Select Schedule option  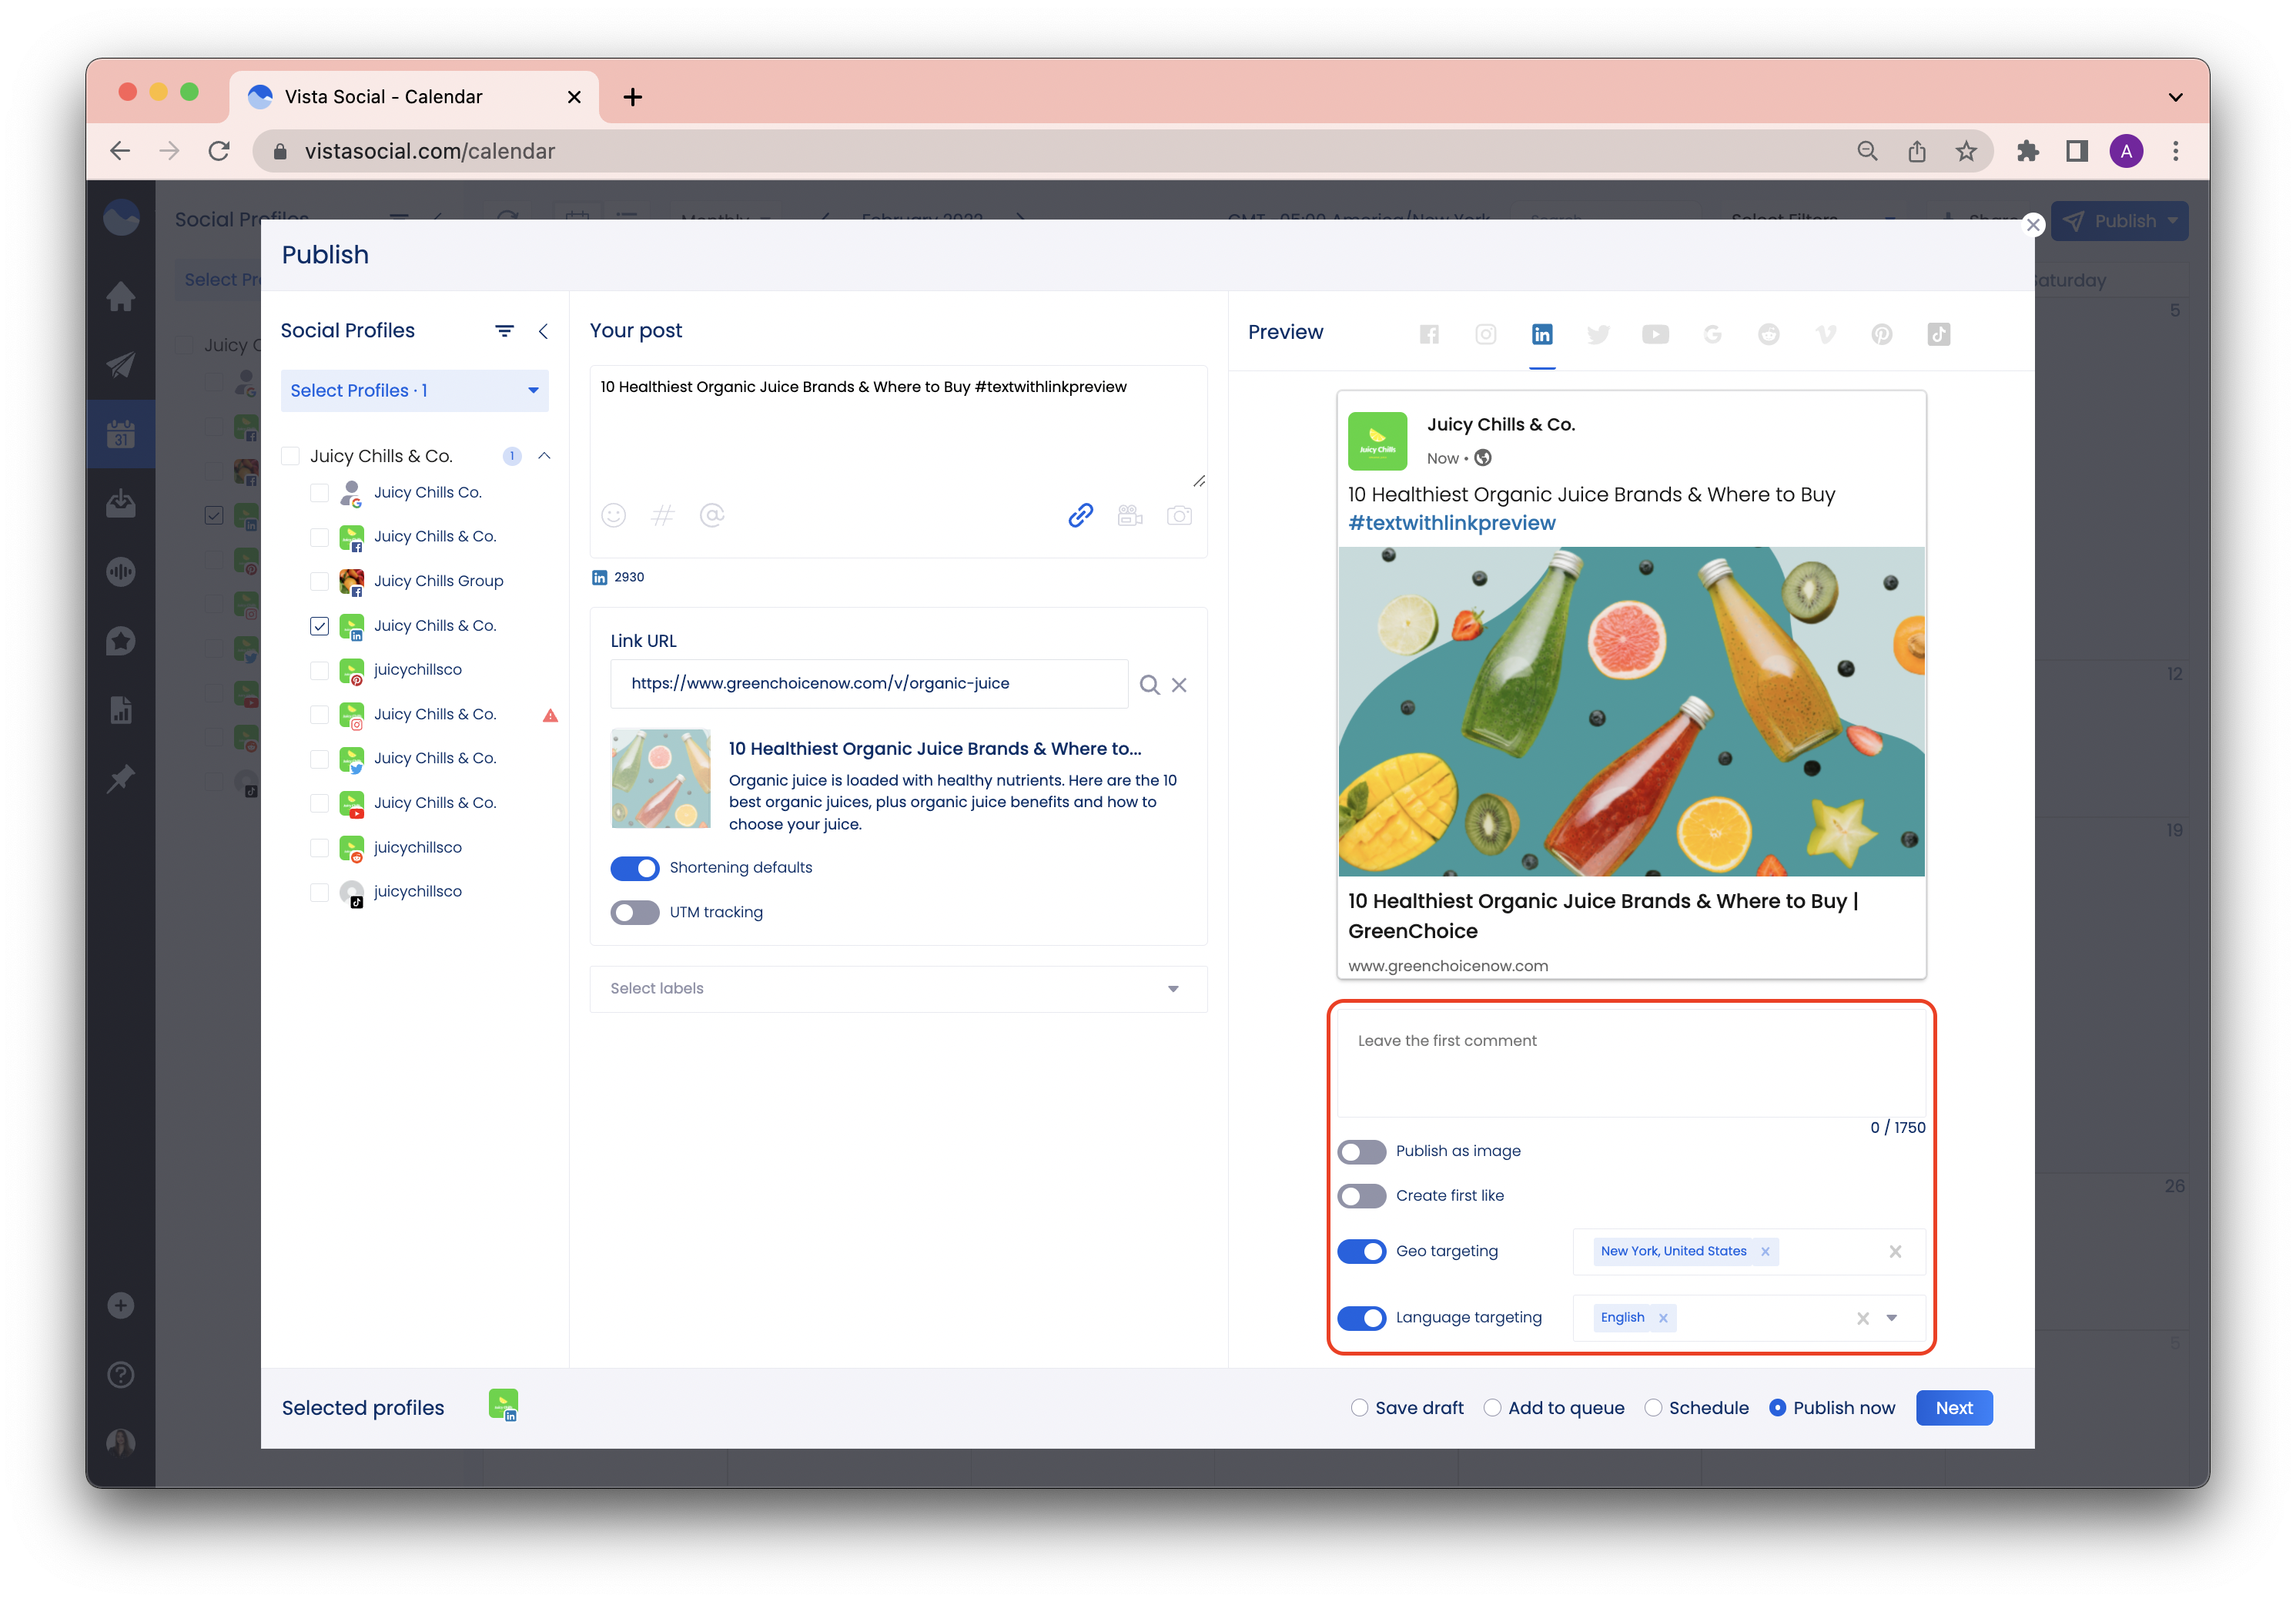pos(1653,1408)
